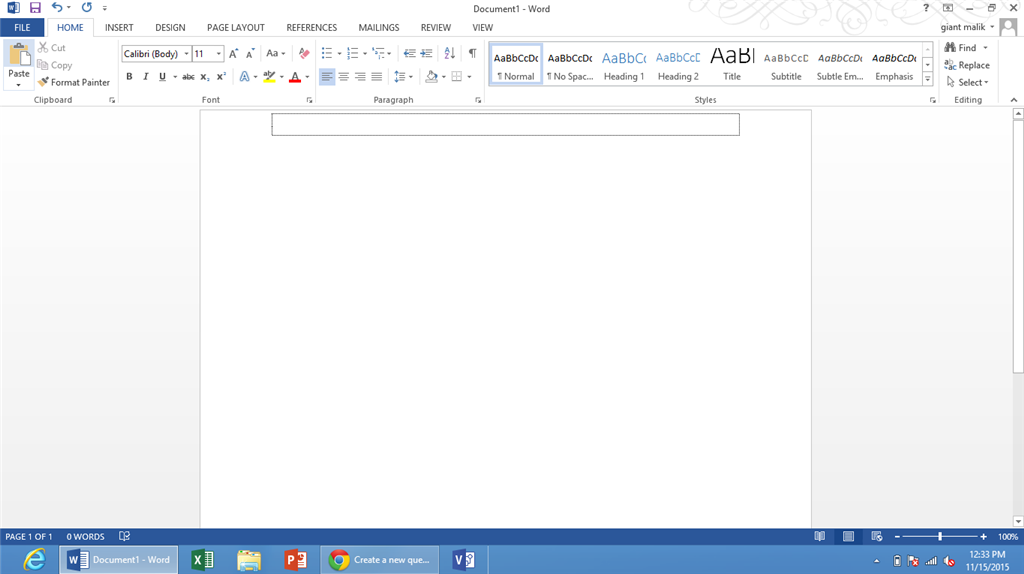Click the spelling proofing icon in status bar
Image resolution: width=1024 pixels, height=574 pixels.
[x=125, y=536]
